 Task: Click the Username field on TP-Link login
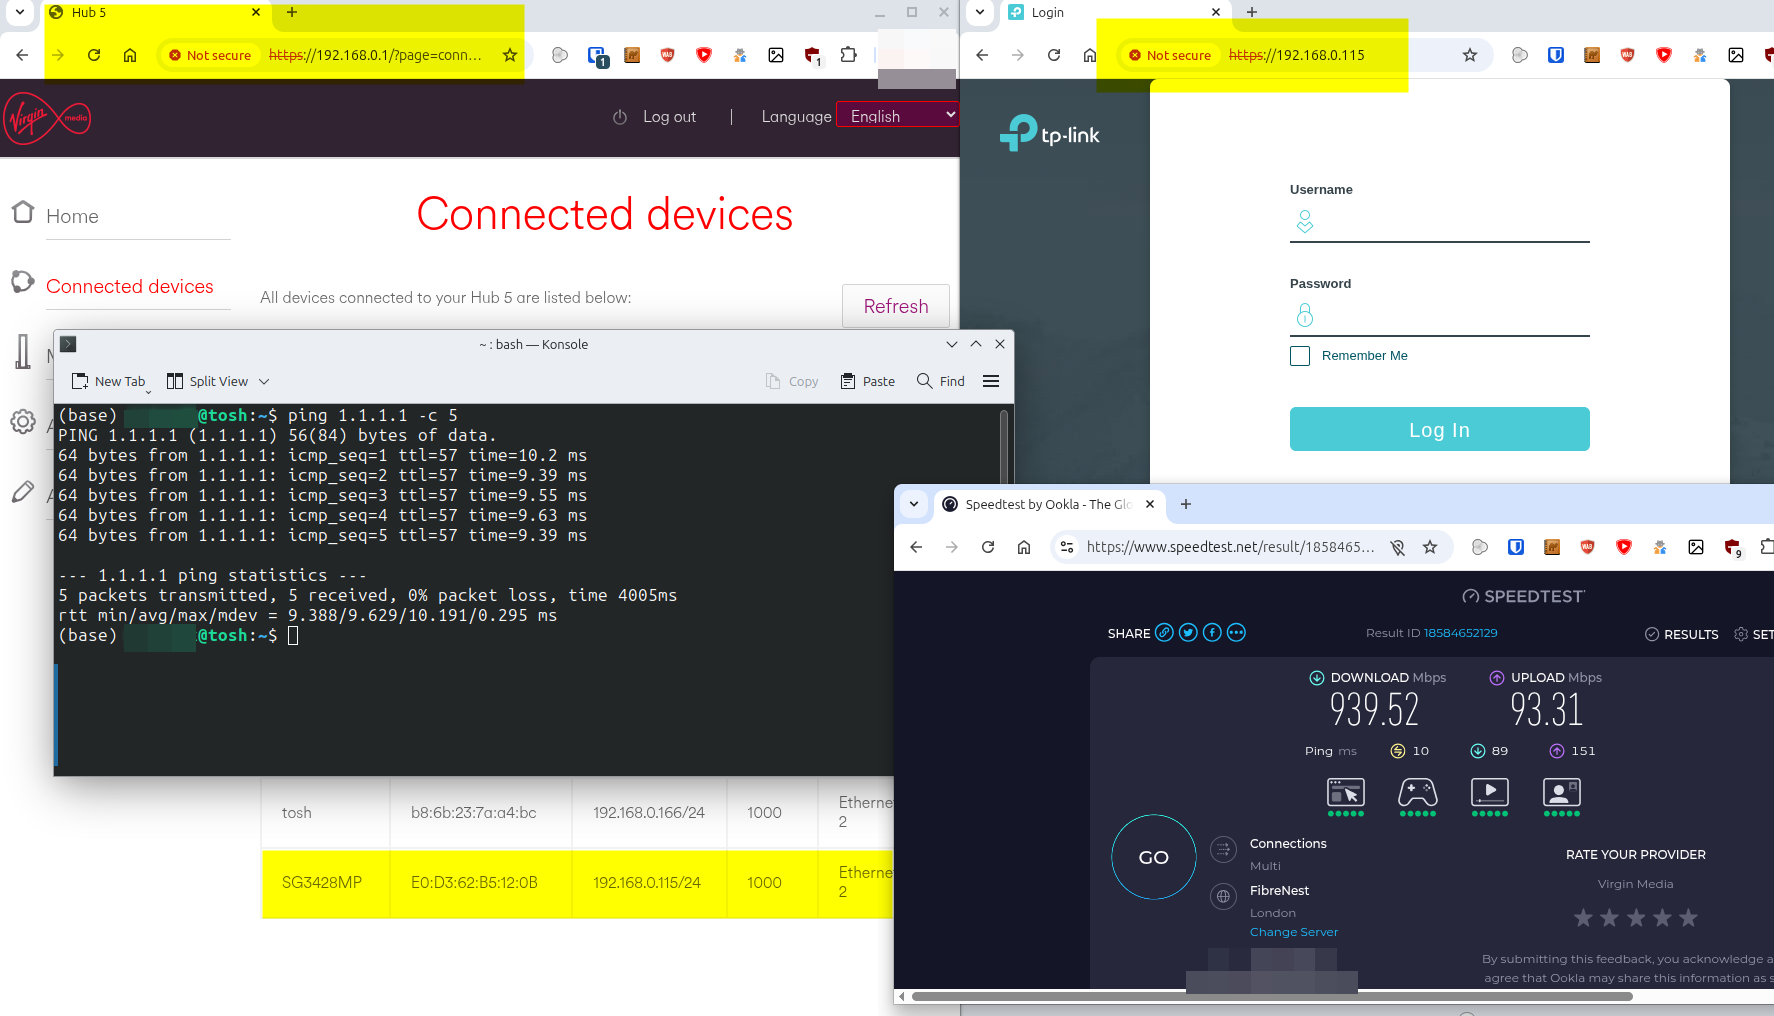coord(1440,222)
